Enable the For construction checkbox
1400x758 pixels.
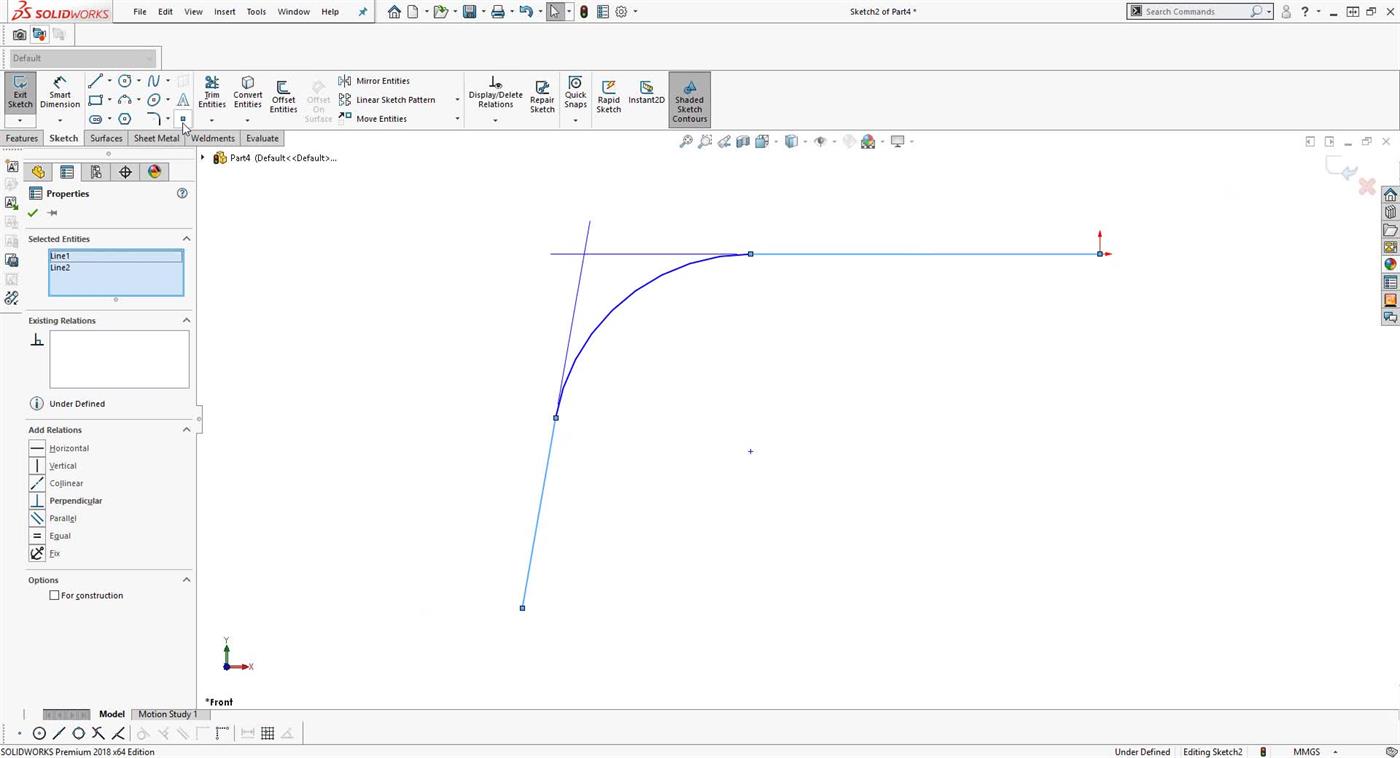point(55,595)
